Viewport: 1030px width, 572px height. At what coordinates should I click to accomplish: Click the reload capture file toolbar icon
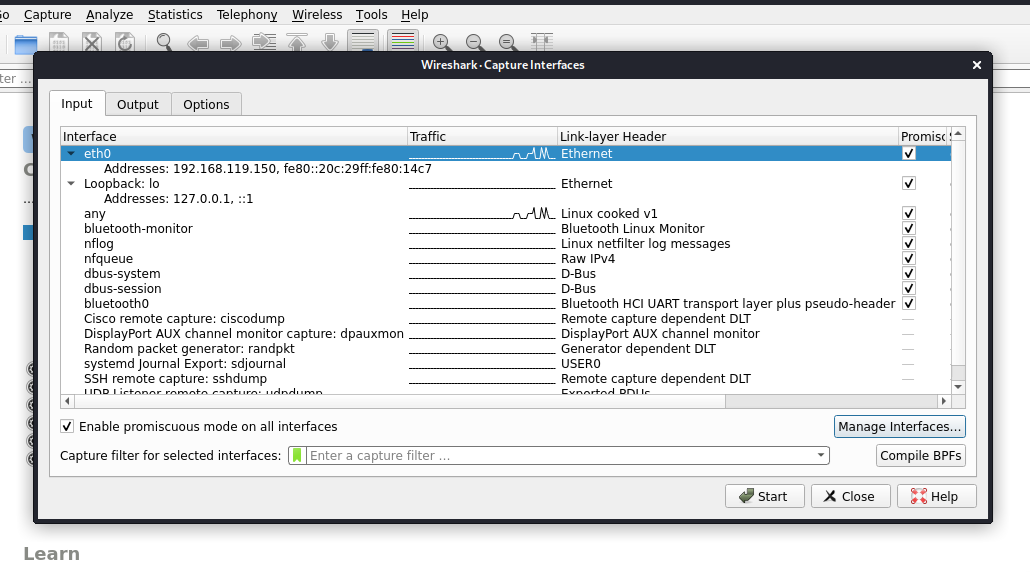click(x=124, y=43)
